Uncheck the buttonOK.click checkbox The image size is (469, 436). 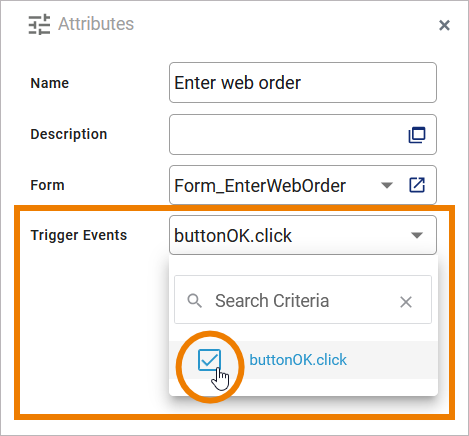click(209, 360)
